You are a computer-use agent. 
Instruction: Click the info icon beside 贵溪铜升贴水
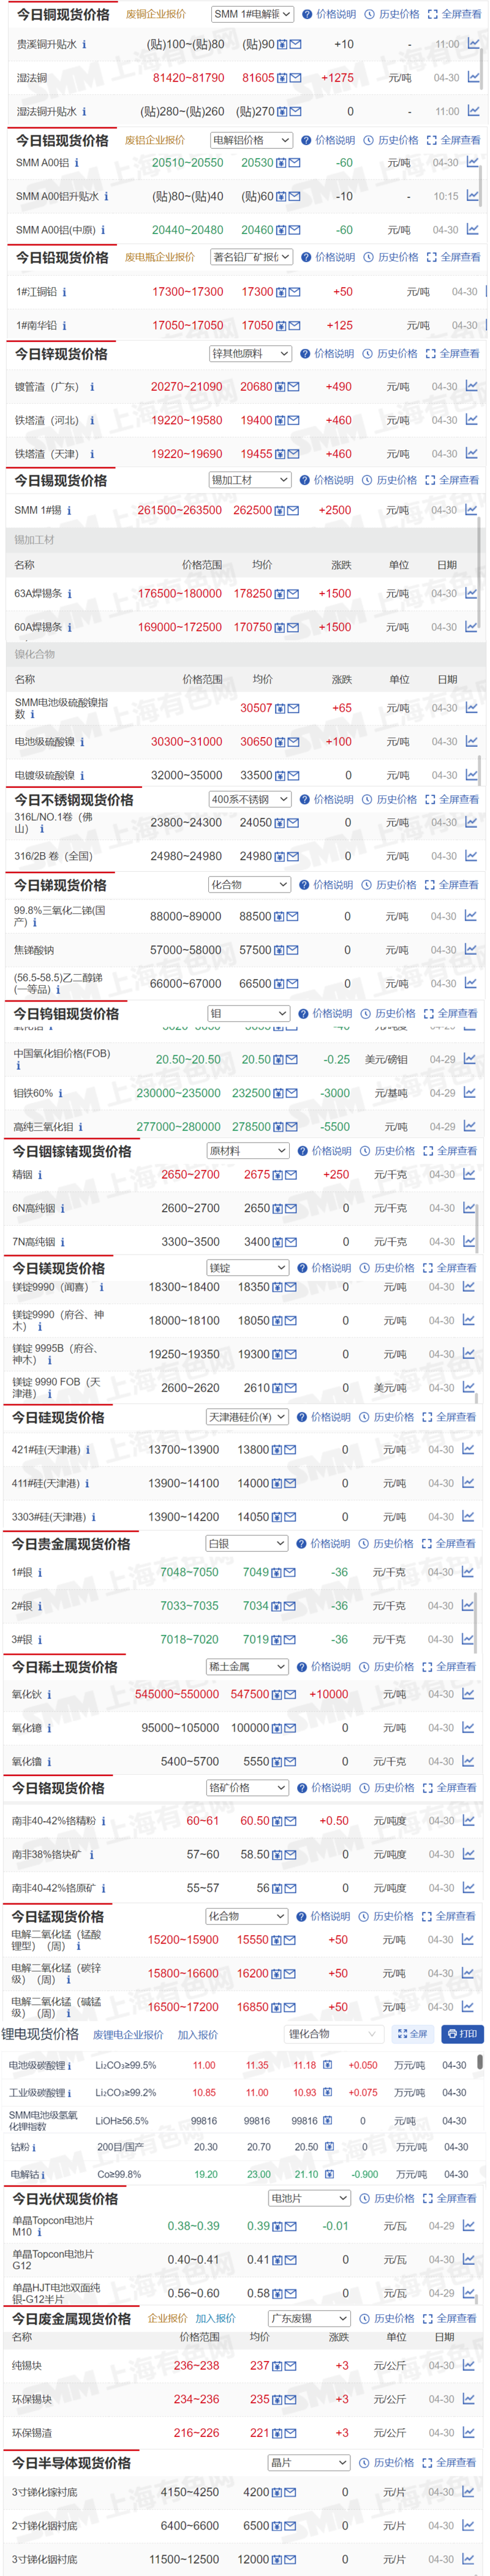84,44
